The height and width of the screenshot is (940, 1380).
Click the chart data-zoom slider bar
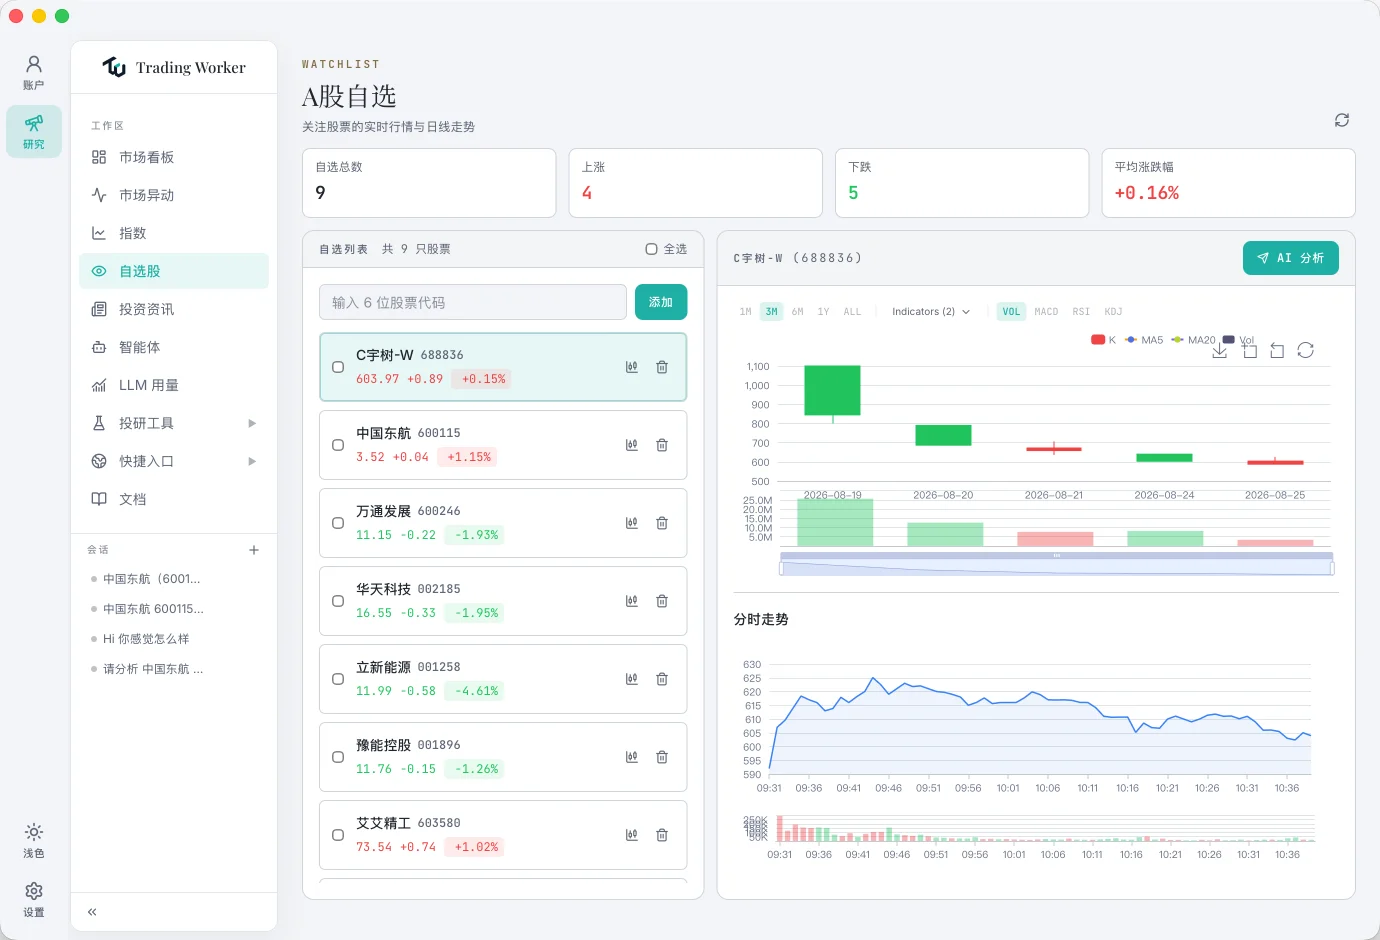pos(1057,565)
